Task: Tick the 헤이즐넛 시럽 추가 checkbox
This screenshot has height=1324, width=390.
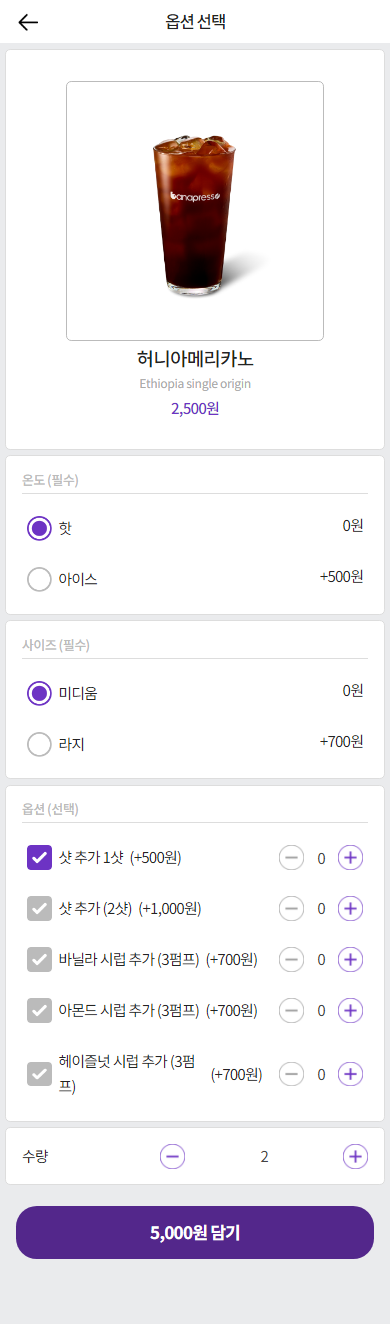Action: click(x=39, y=1074)
